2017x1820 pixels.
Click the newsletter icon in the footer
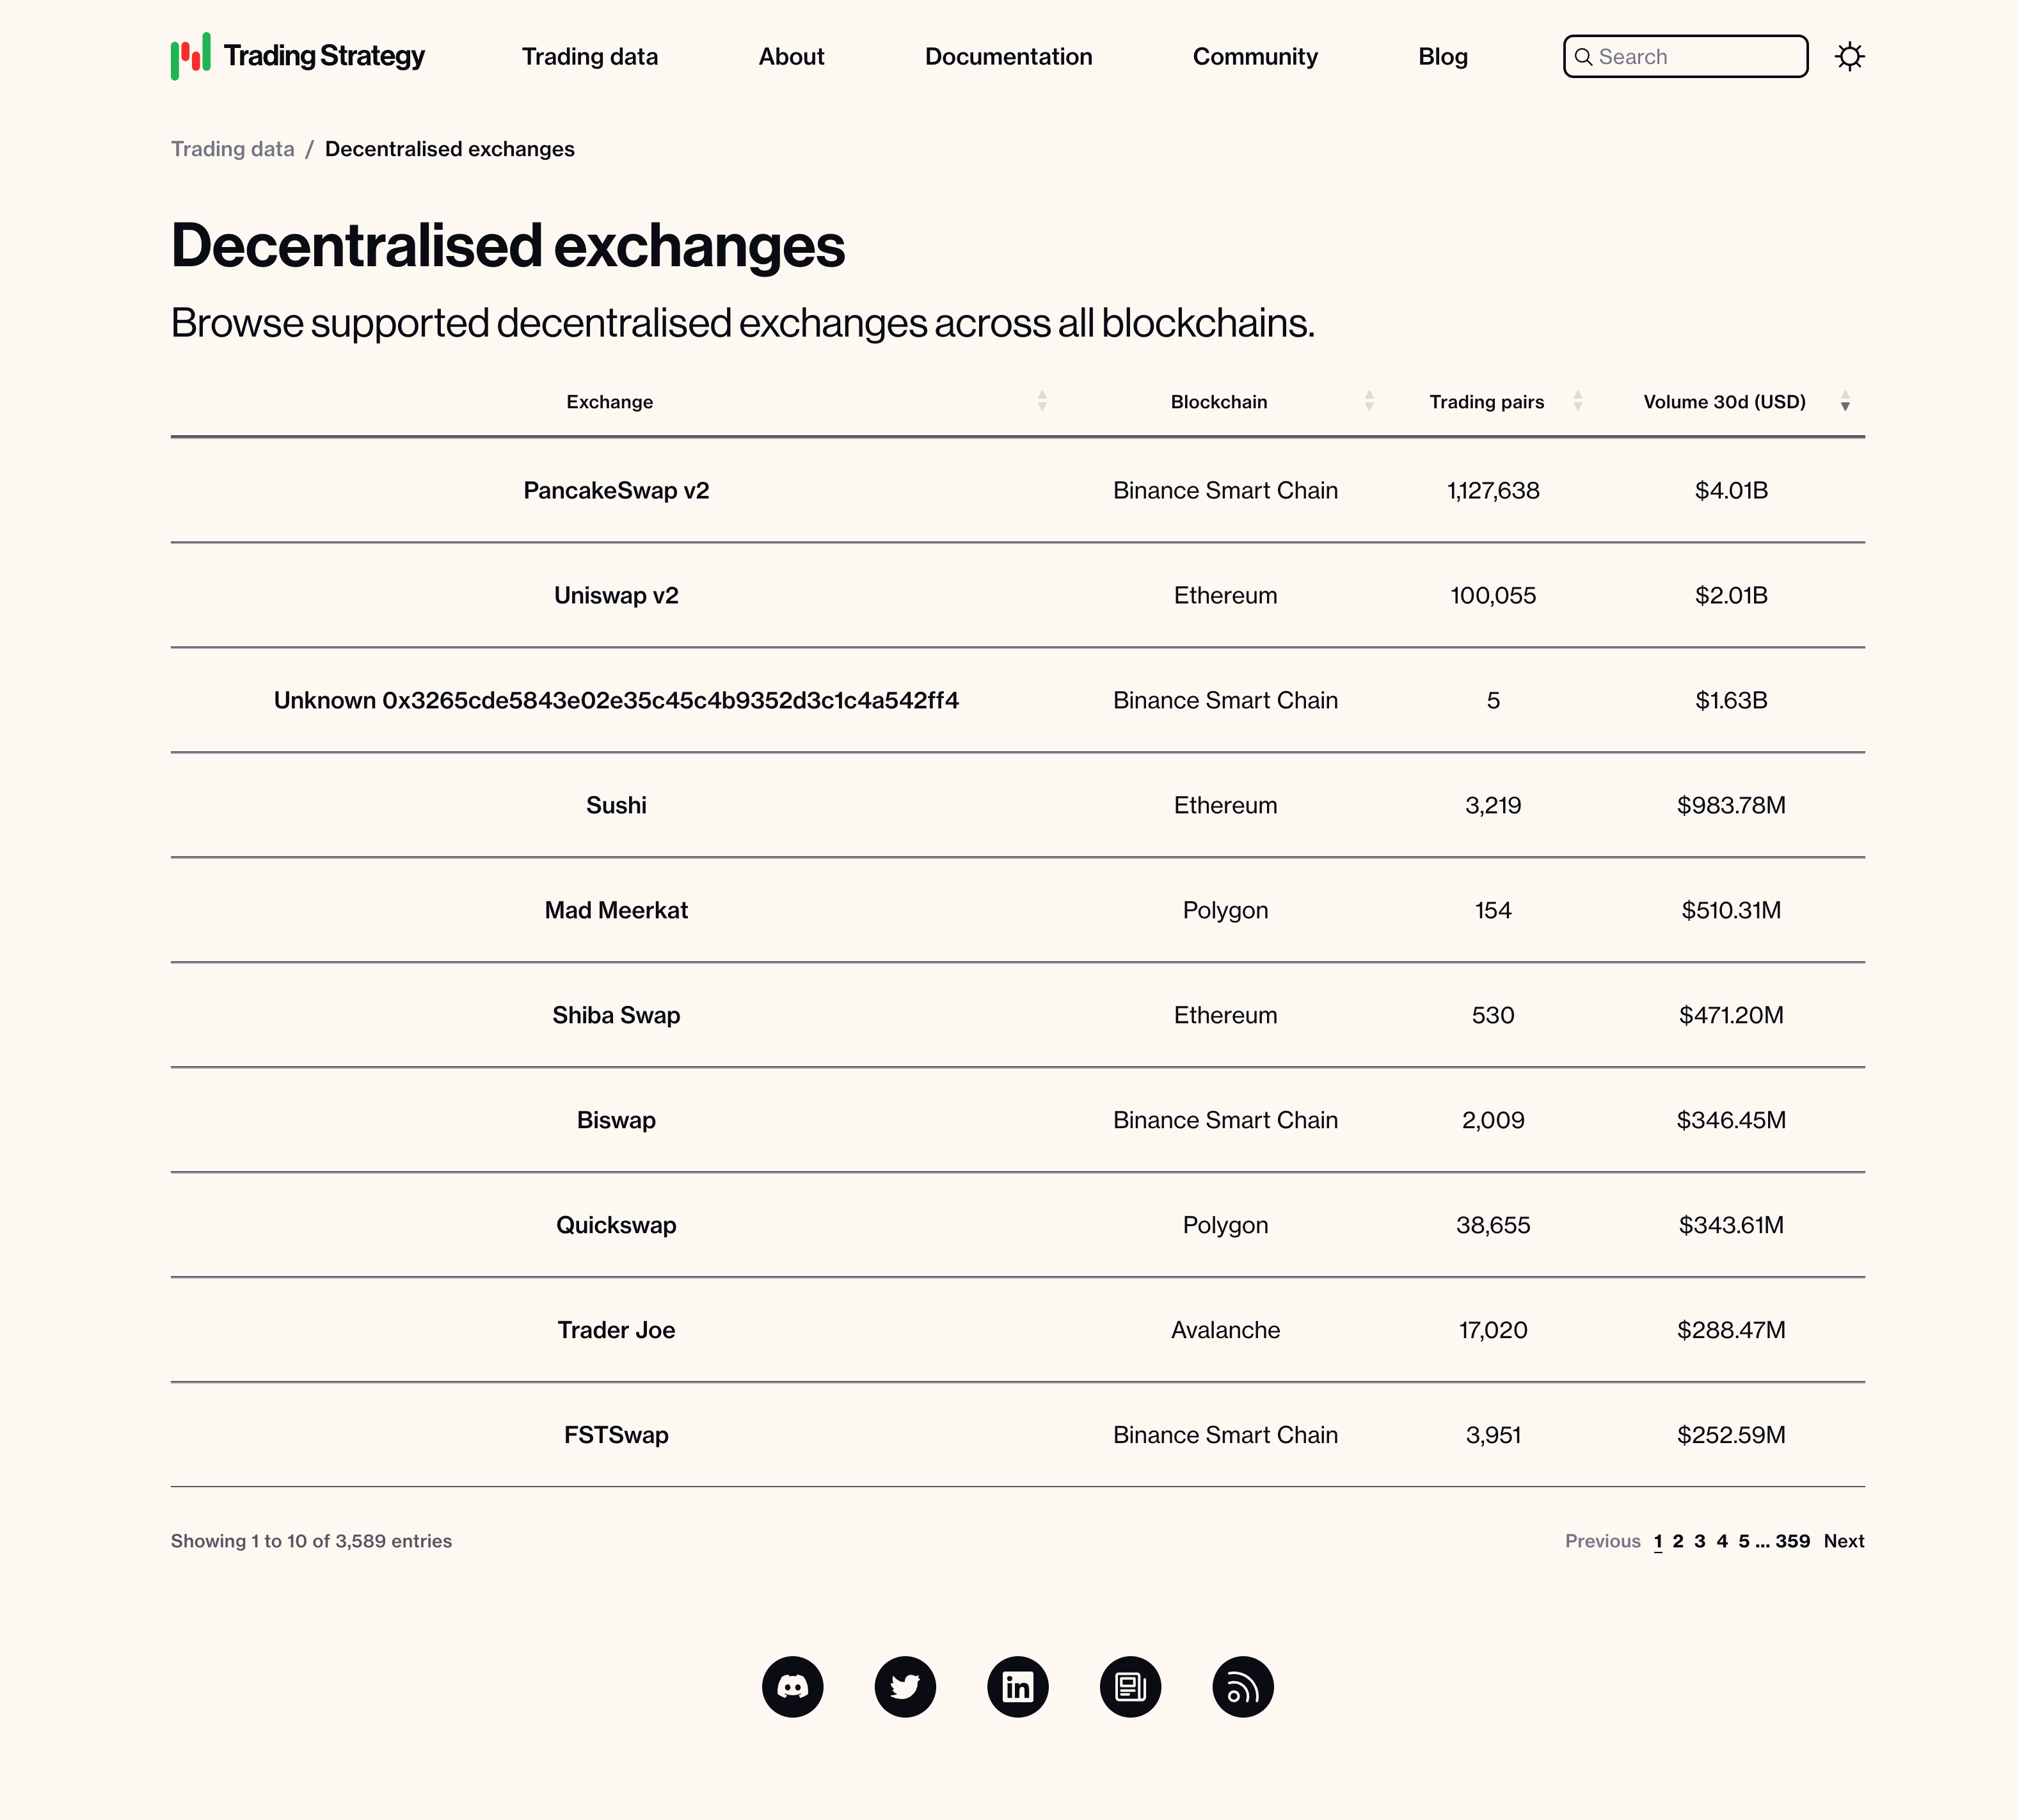(1130, 1686)
